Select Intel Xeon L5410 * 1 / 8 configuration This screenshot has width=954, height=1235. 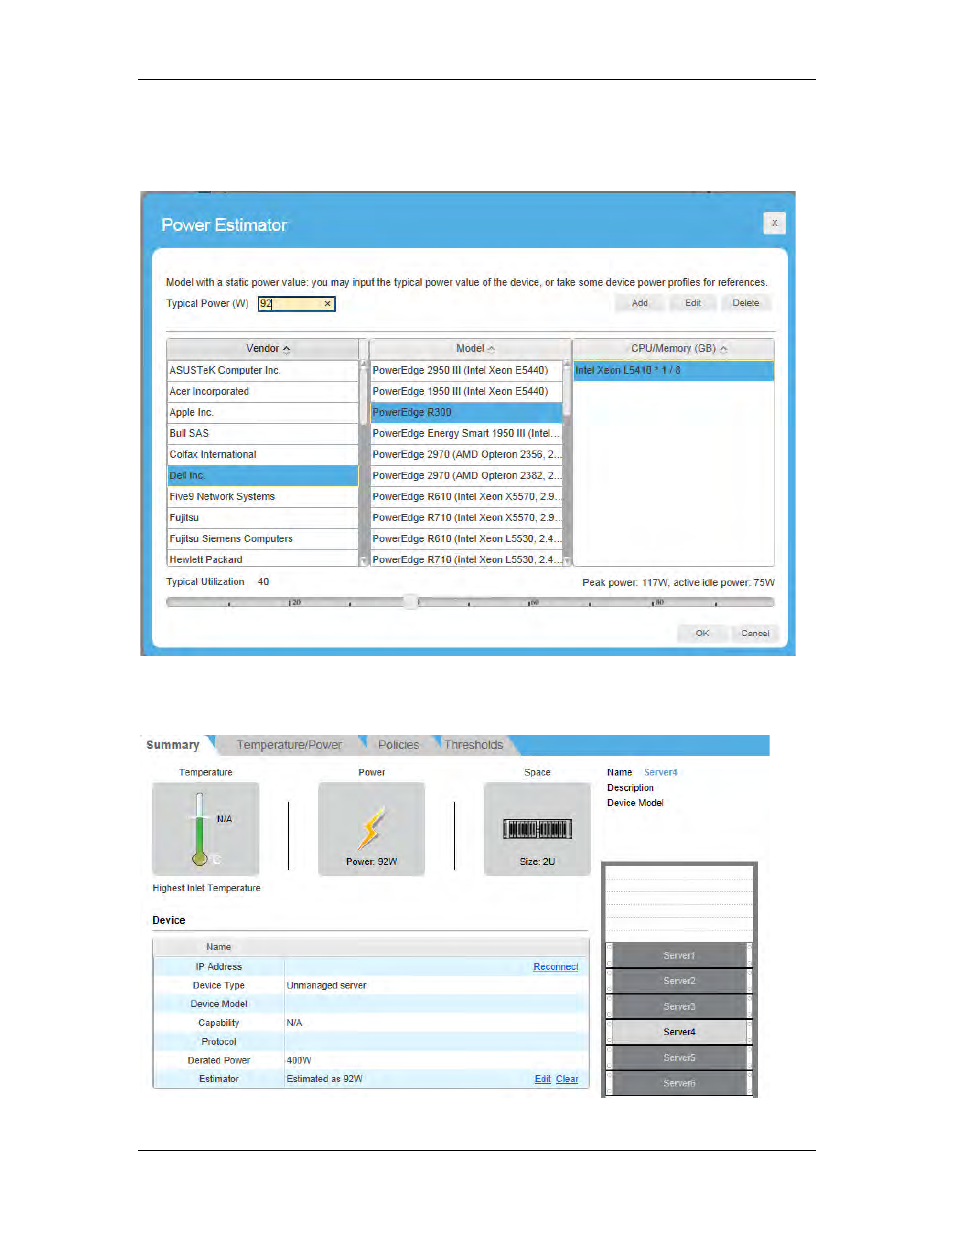[x=673, y=371]
